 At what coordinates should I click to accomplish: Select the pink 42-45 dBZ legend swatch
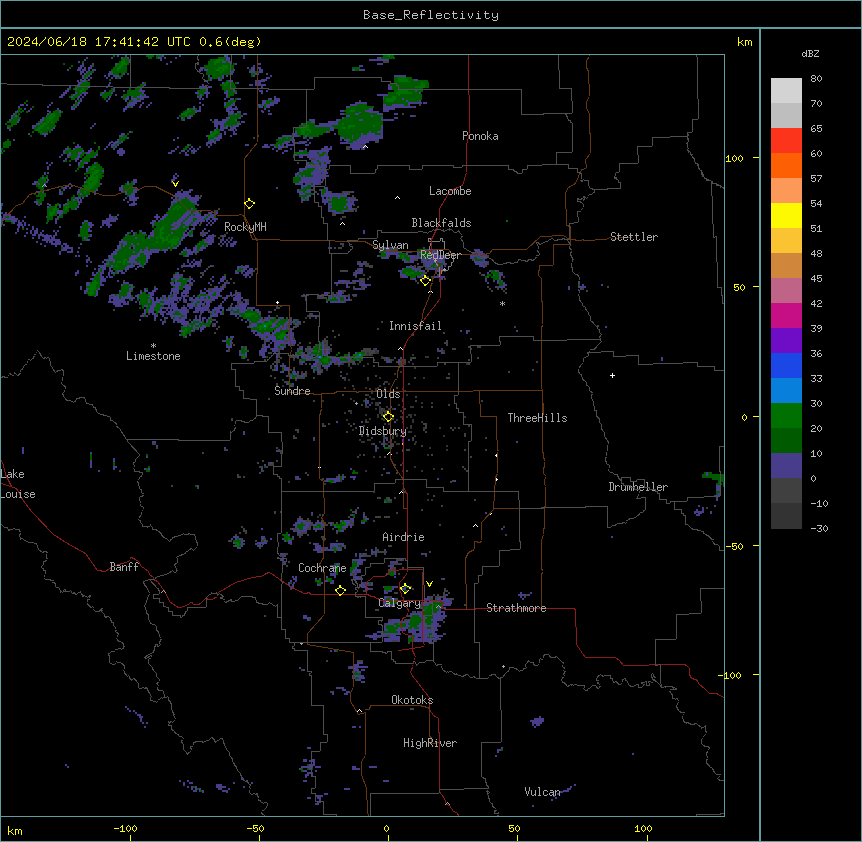tap(786, 291)
